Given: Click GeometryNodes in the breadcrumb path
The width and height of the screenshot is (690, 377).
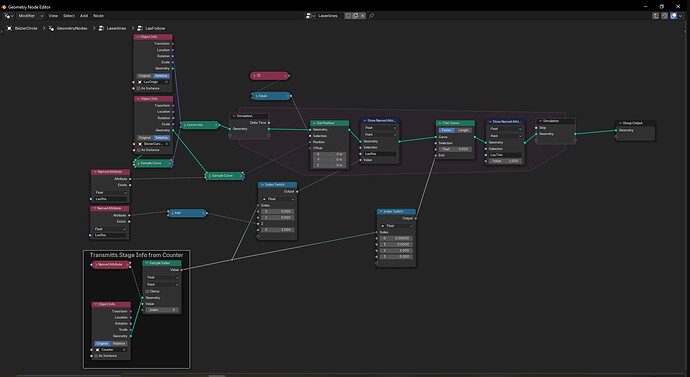Looking at the screenshot, I should (x=72, y=28).
